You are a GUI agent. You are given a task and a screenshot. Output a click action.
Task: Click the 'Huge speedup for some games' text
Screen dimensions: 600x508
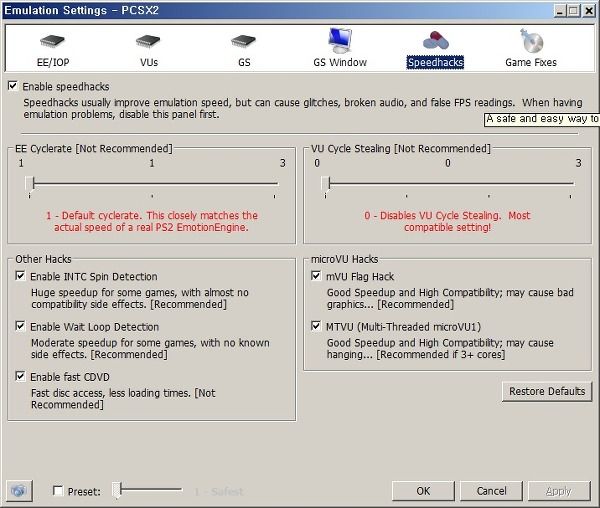point(140,298)
